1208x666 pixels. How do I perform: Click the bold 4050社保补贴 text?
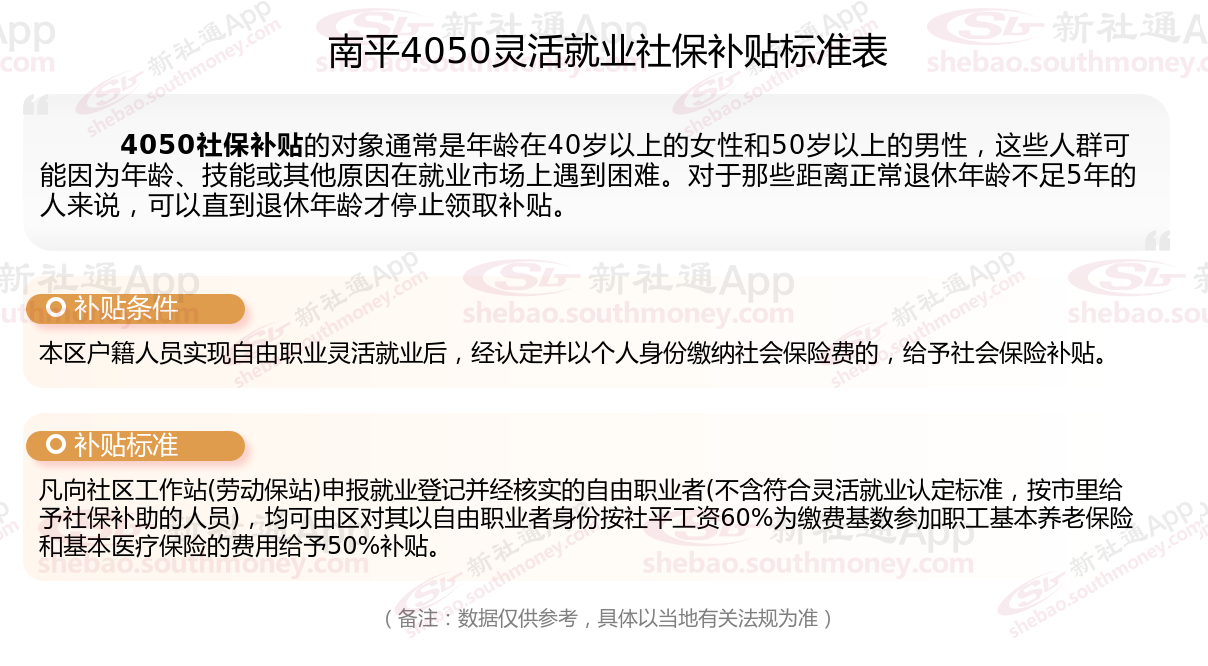pos(211,145)
